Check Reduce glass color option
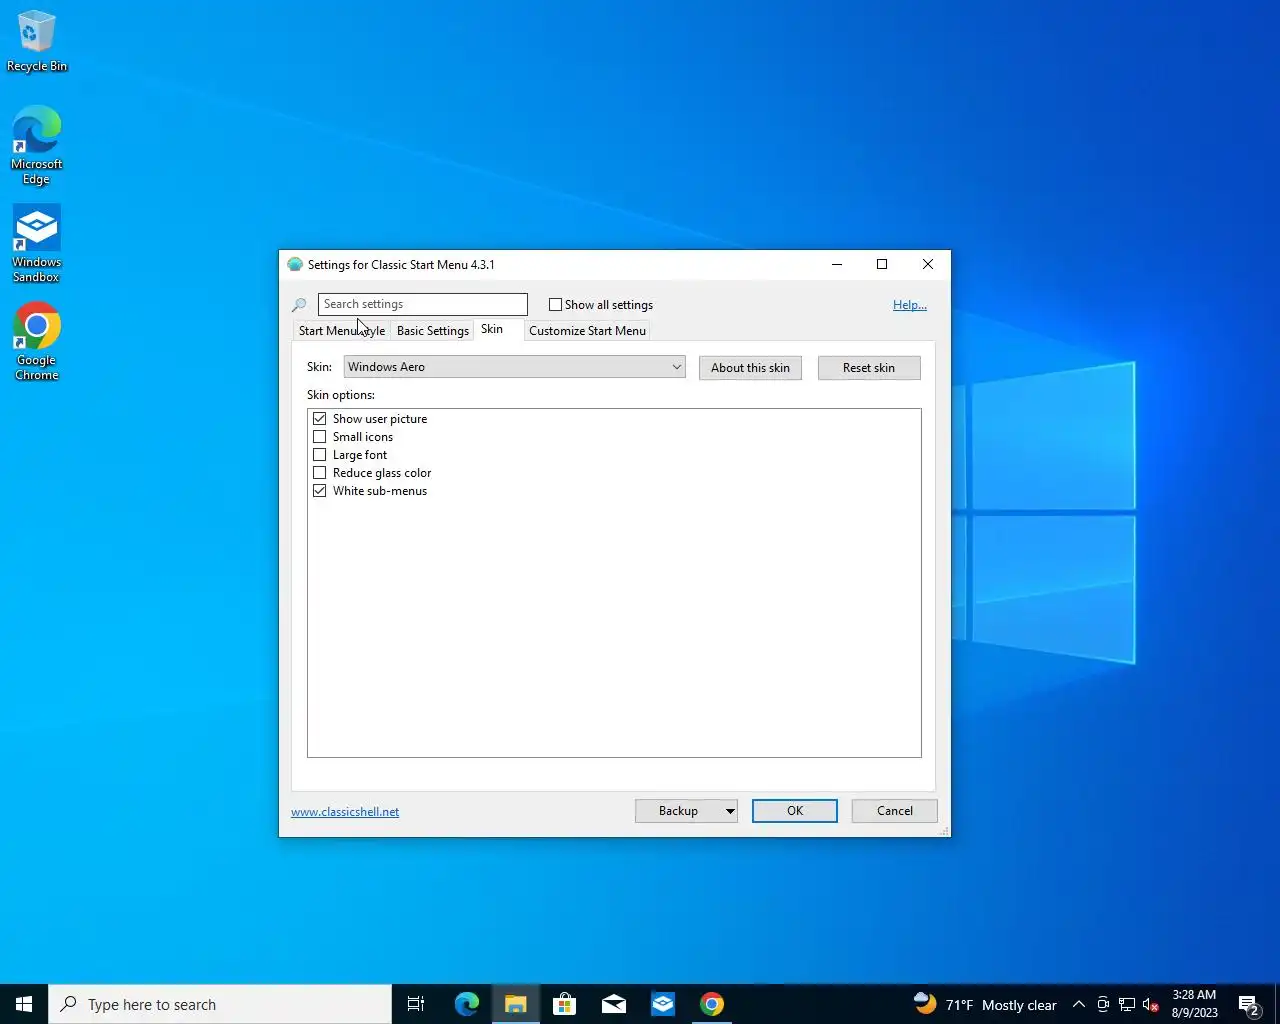Screen dimensions: 1280x1024 tap(320, 473)
